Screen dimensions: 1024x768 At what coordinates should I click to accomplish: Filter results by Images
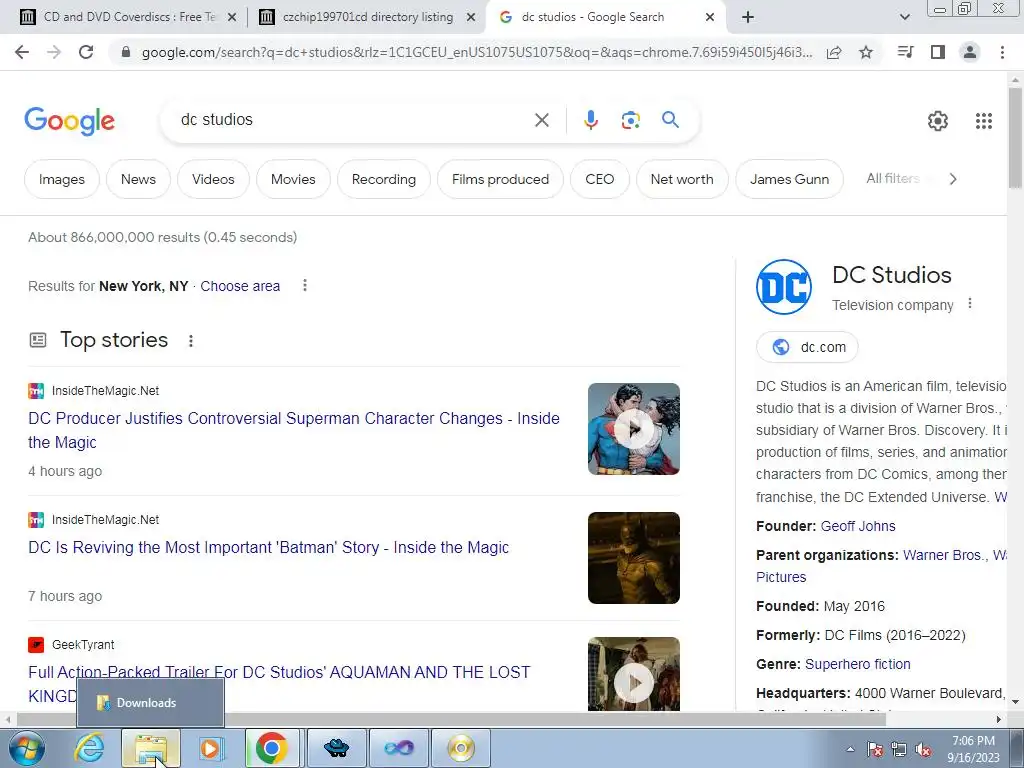point(61,179)
